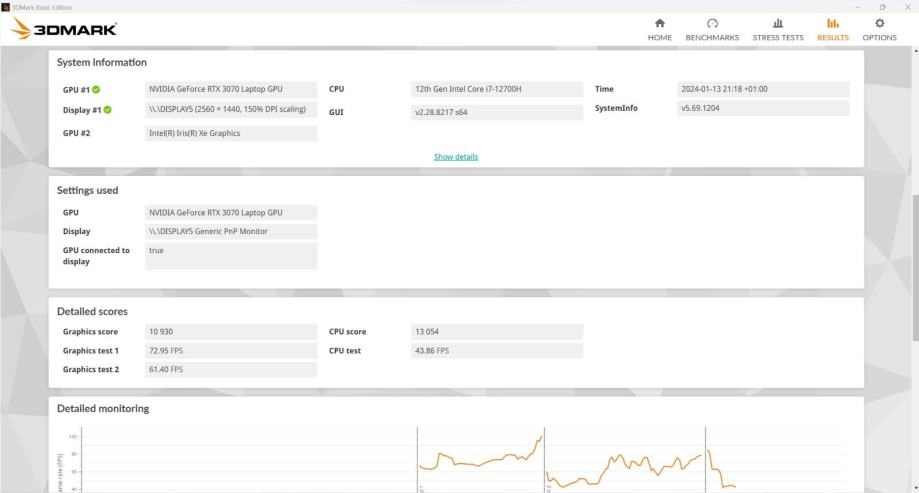Select the GPU connected to display true value
The height and width of the screenshot is (493, 919).
click(x=231, y=256)
